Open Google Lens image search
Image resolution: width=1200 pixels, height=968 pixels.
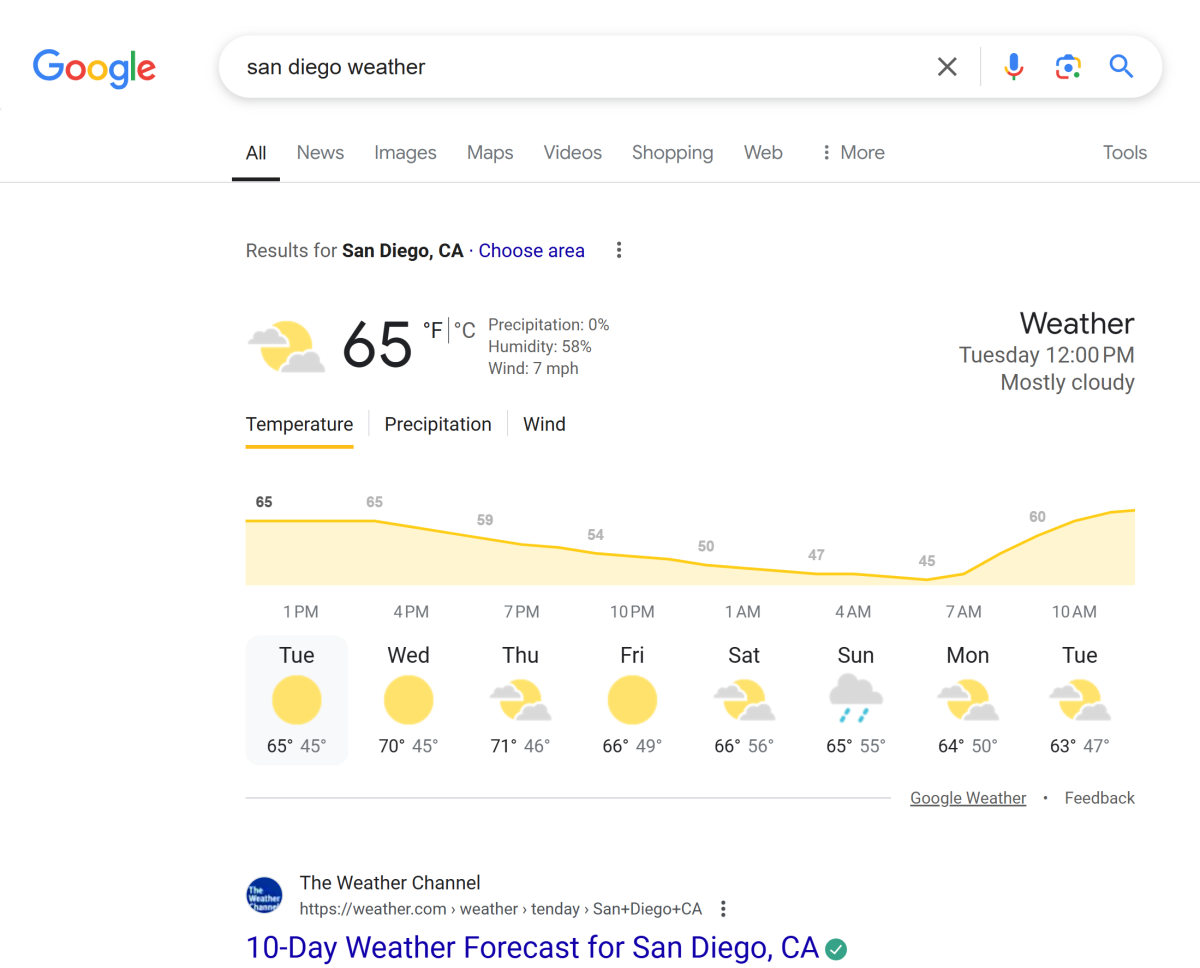tap(1068, 67)
